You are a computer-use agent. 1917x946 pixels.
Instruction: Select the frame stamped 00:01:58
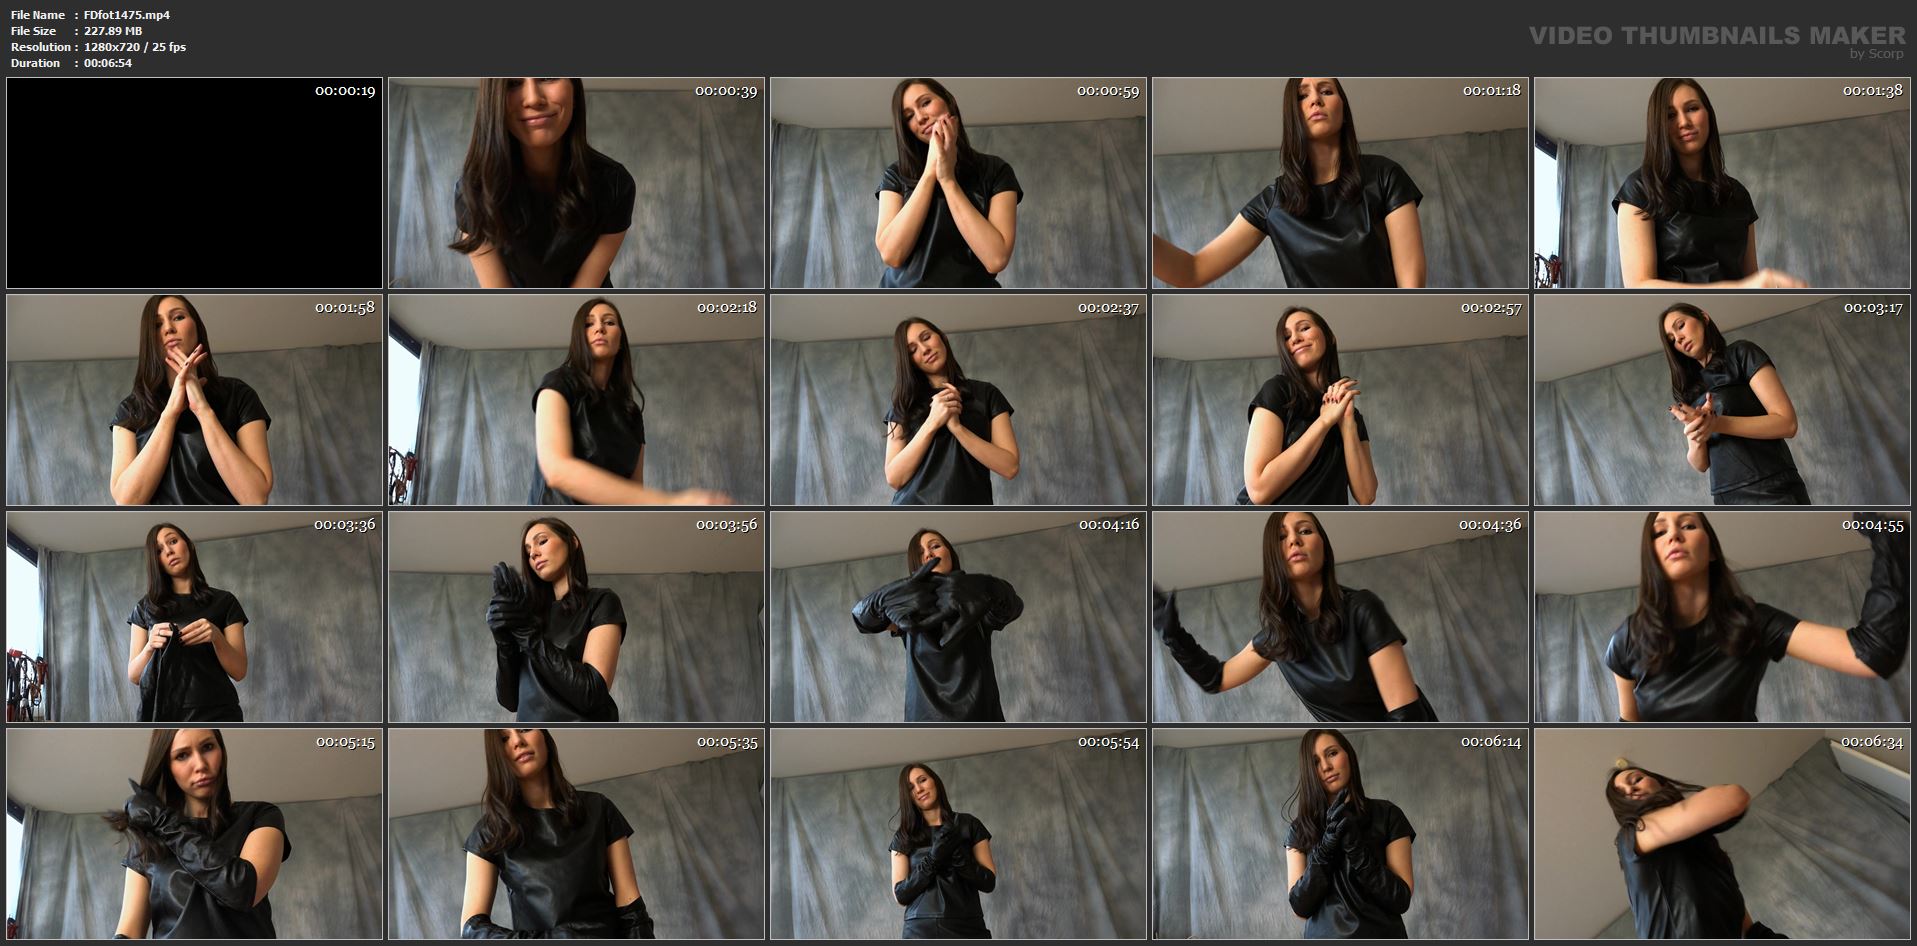tap(194, 400)
